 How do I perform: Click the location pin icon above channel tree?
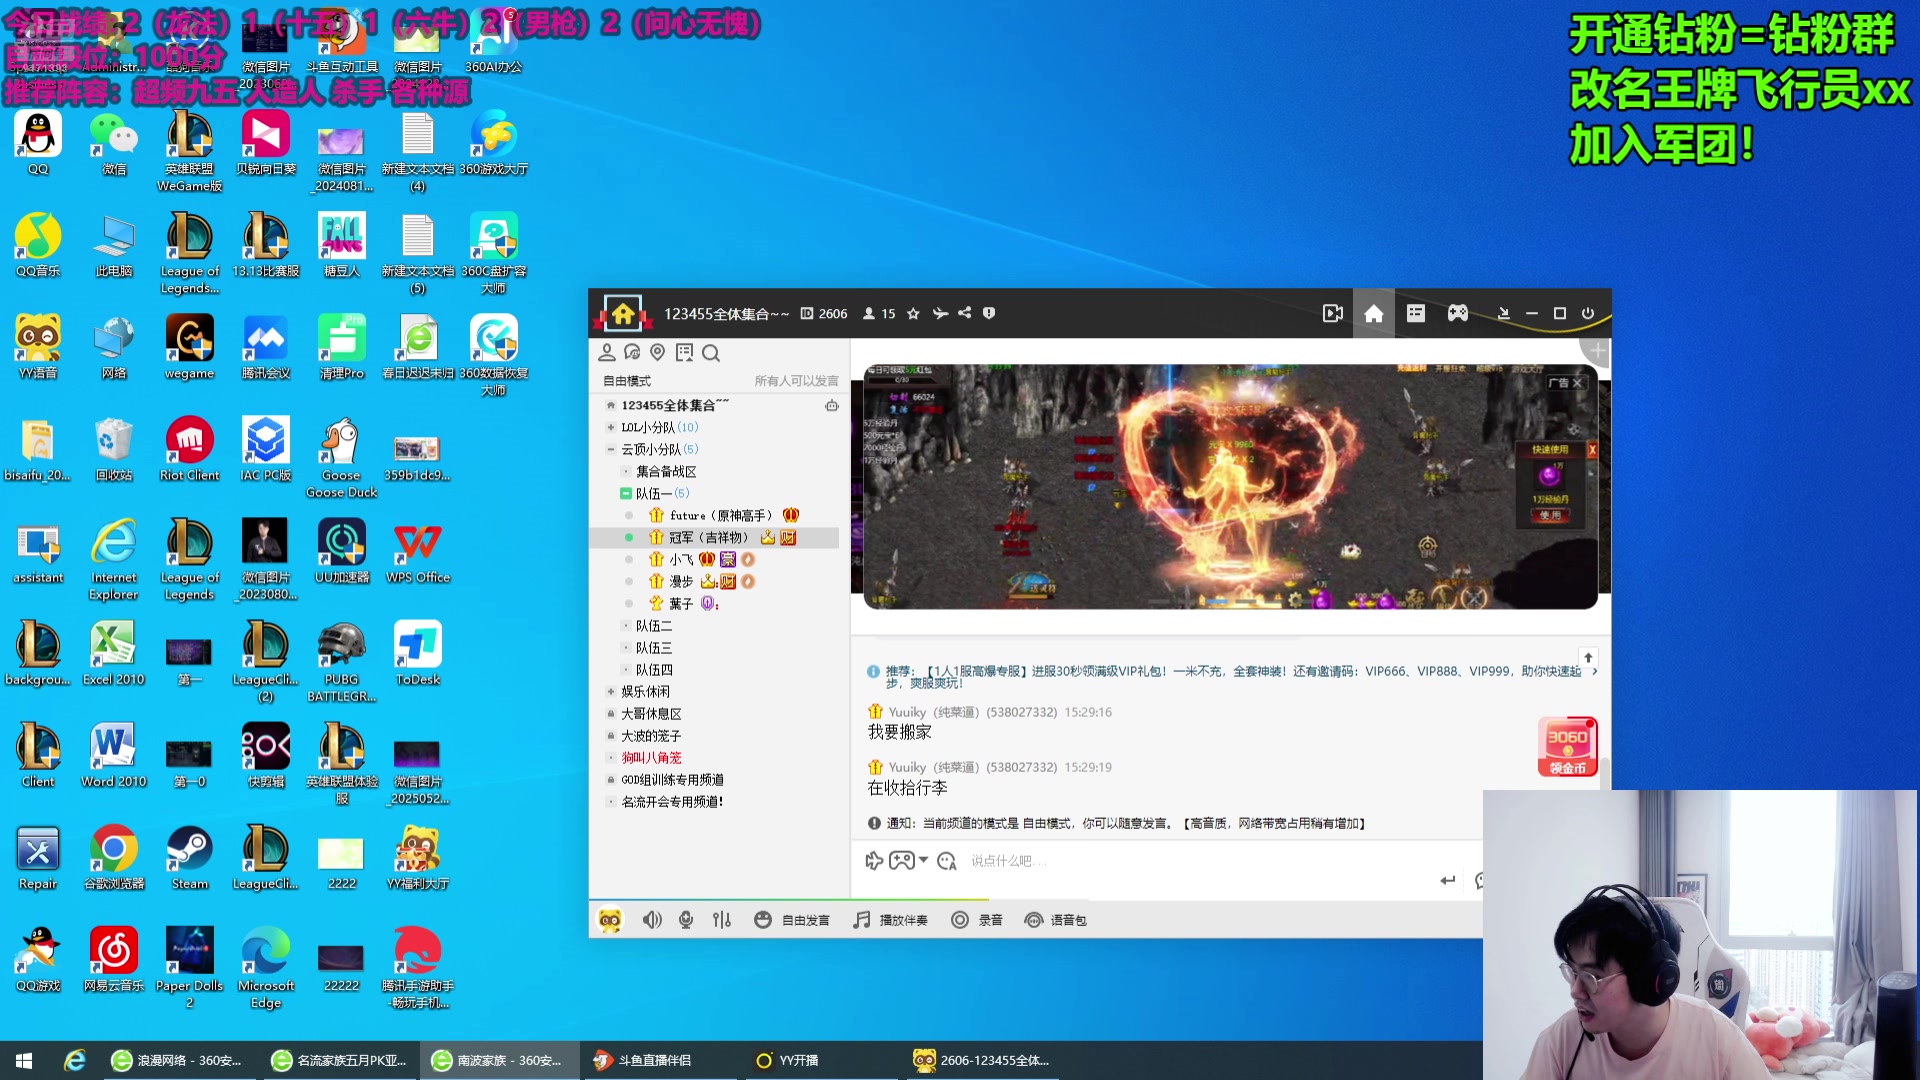pyautogui.click(x=658, y=352)
